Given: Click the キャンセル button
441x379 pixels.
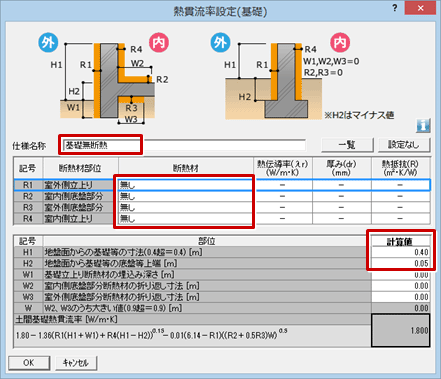Looking at the screenshot, I should click(x=76, y=363).
